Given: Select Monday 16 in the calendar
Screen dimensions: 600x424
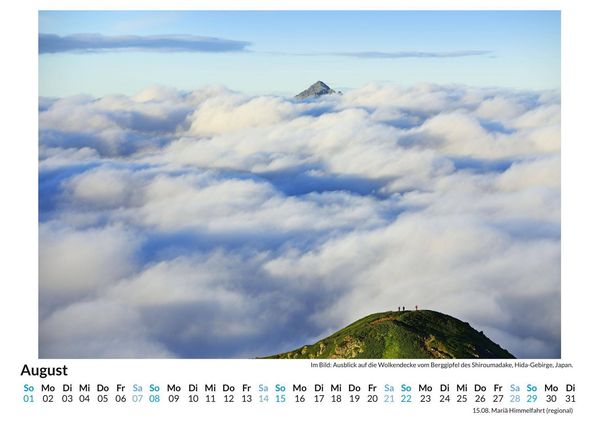Looking at the screenshot, I should coord(300,393).
